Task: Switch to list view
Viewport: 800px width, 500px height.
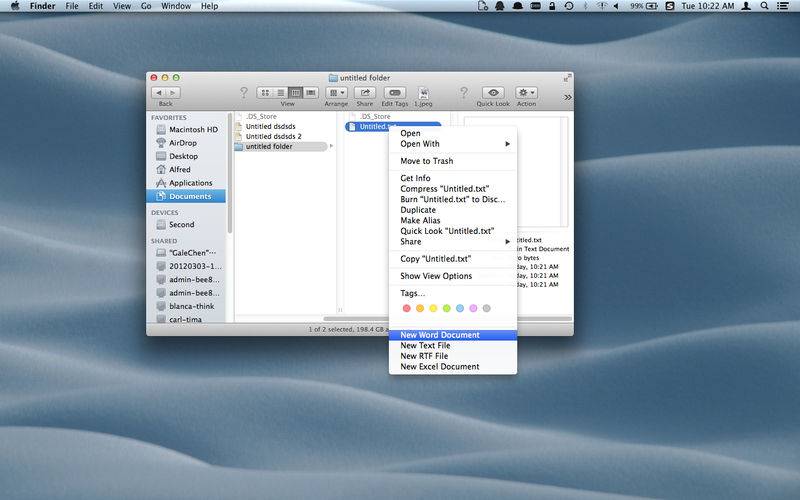Action: click(280, 93)
